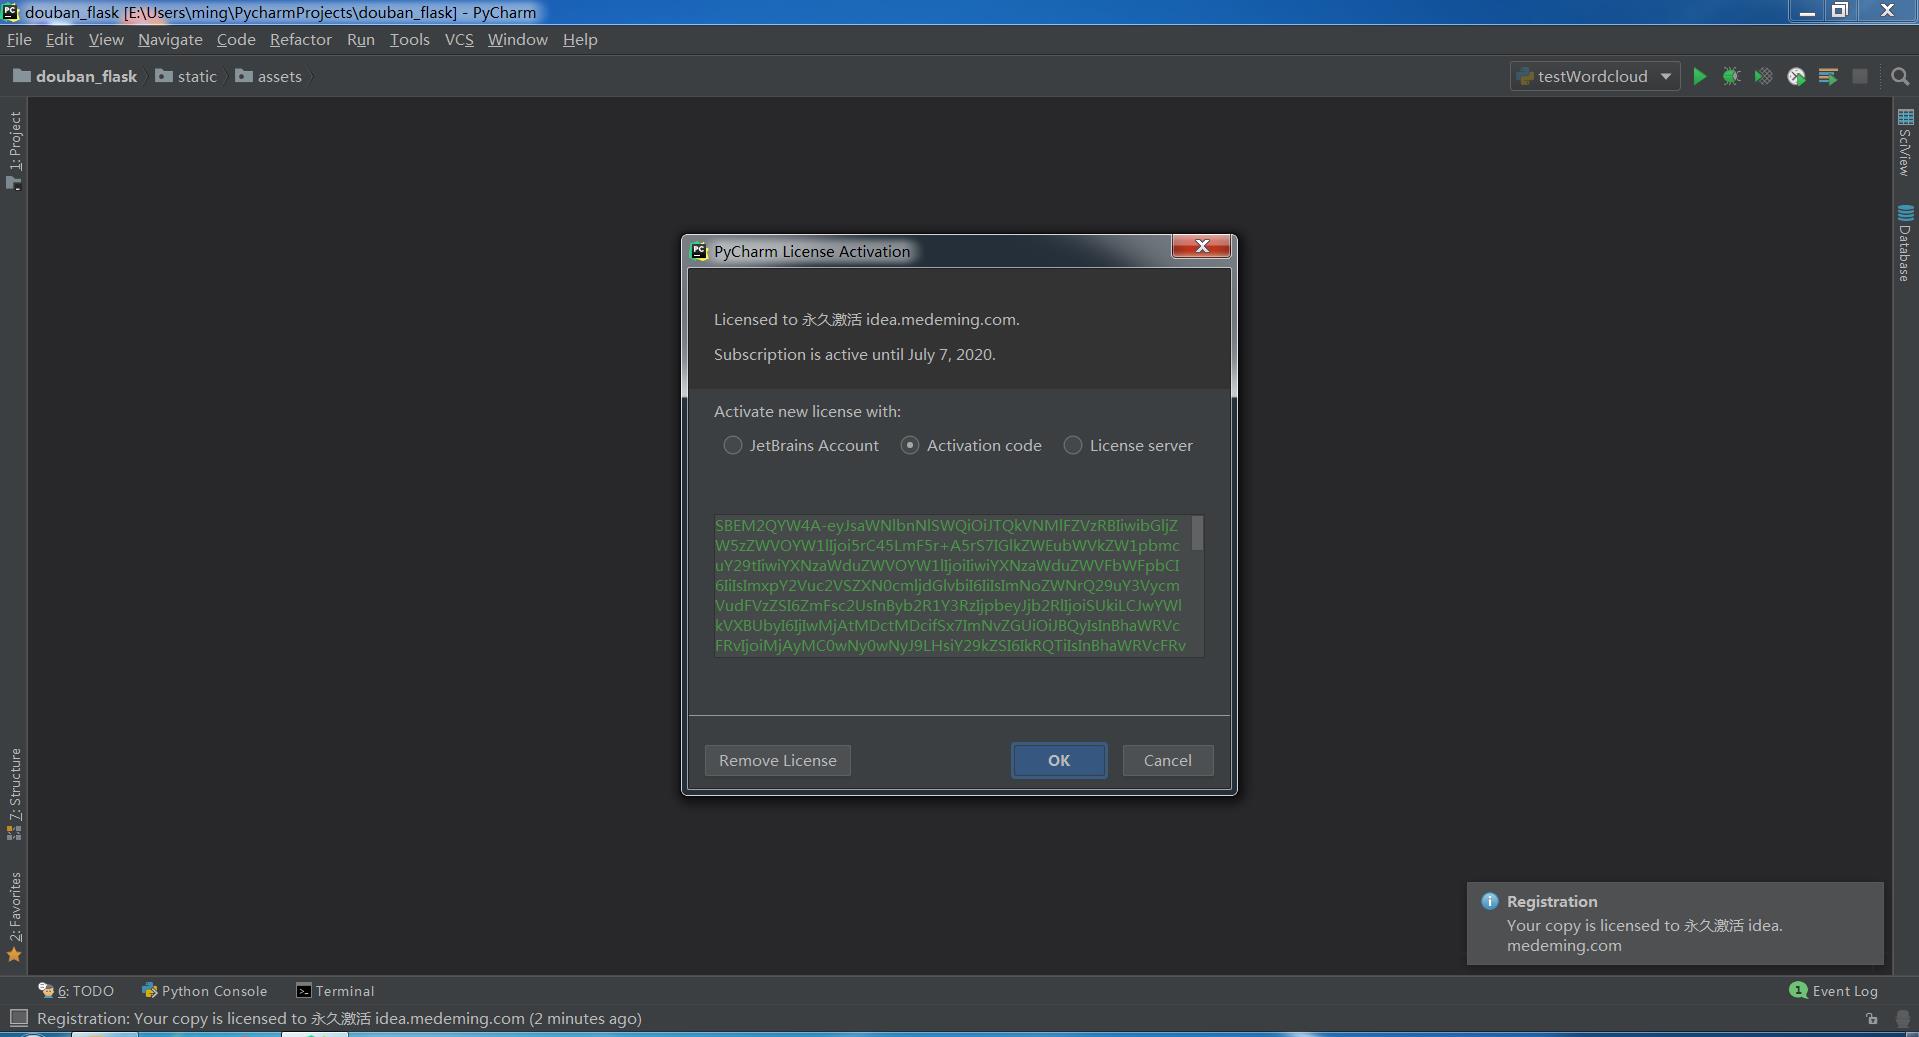Open the VCS menu

tap(459, 39)
